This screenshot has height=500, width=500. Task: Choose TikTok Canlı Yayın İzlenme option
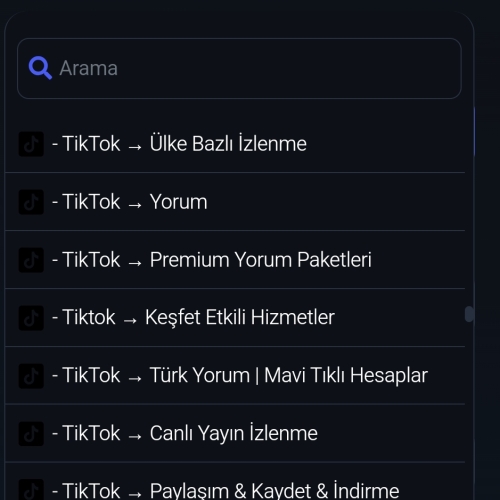[x=235, y=433]
